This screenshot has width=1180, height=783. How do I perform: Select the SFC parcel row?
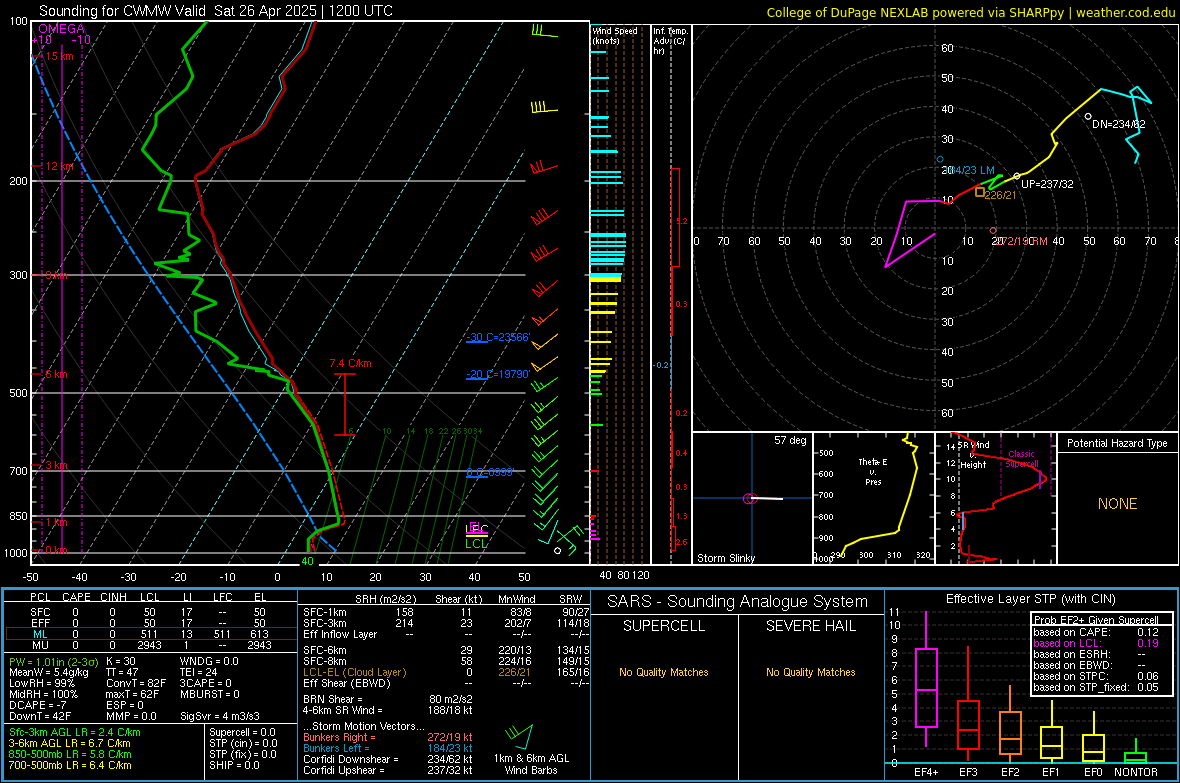[x=151, y=612]
